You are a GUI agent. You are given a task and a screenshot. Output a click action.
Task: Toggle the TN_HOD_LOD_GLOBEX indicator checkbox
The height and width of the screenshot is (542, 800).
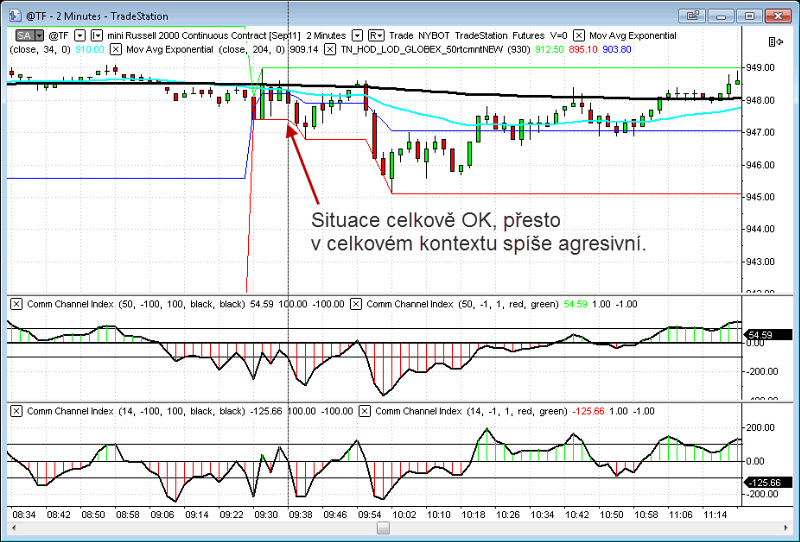click(x=330, y=50)
